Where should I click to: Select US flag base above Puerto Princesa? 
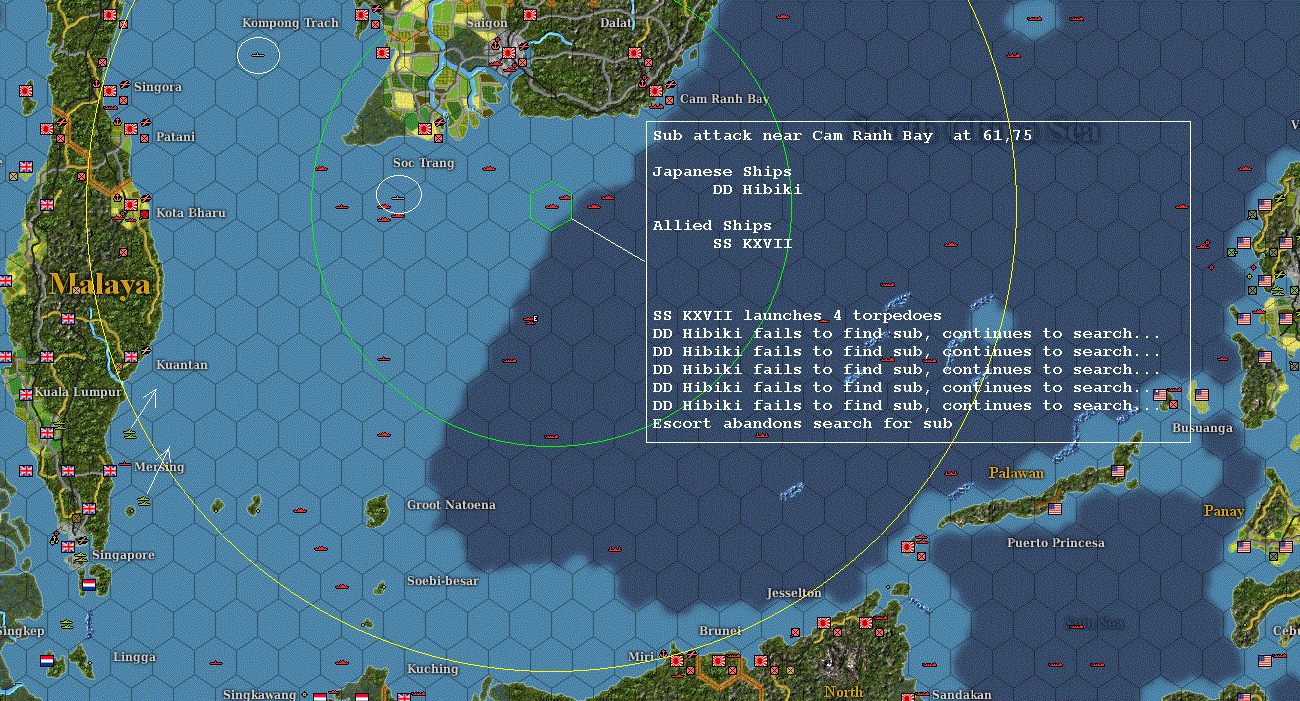point(1054,509)
